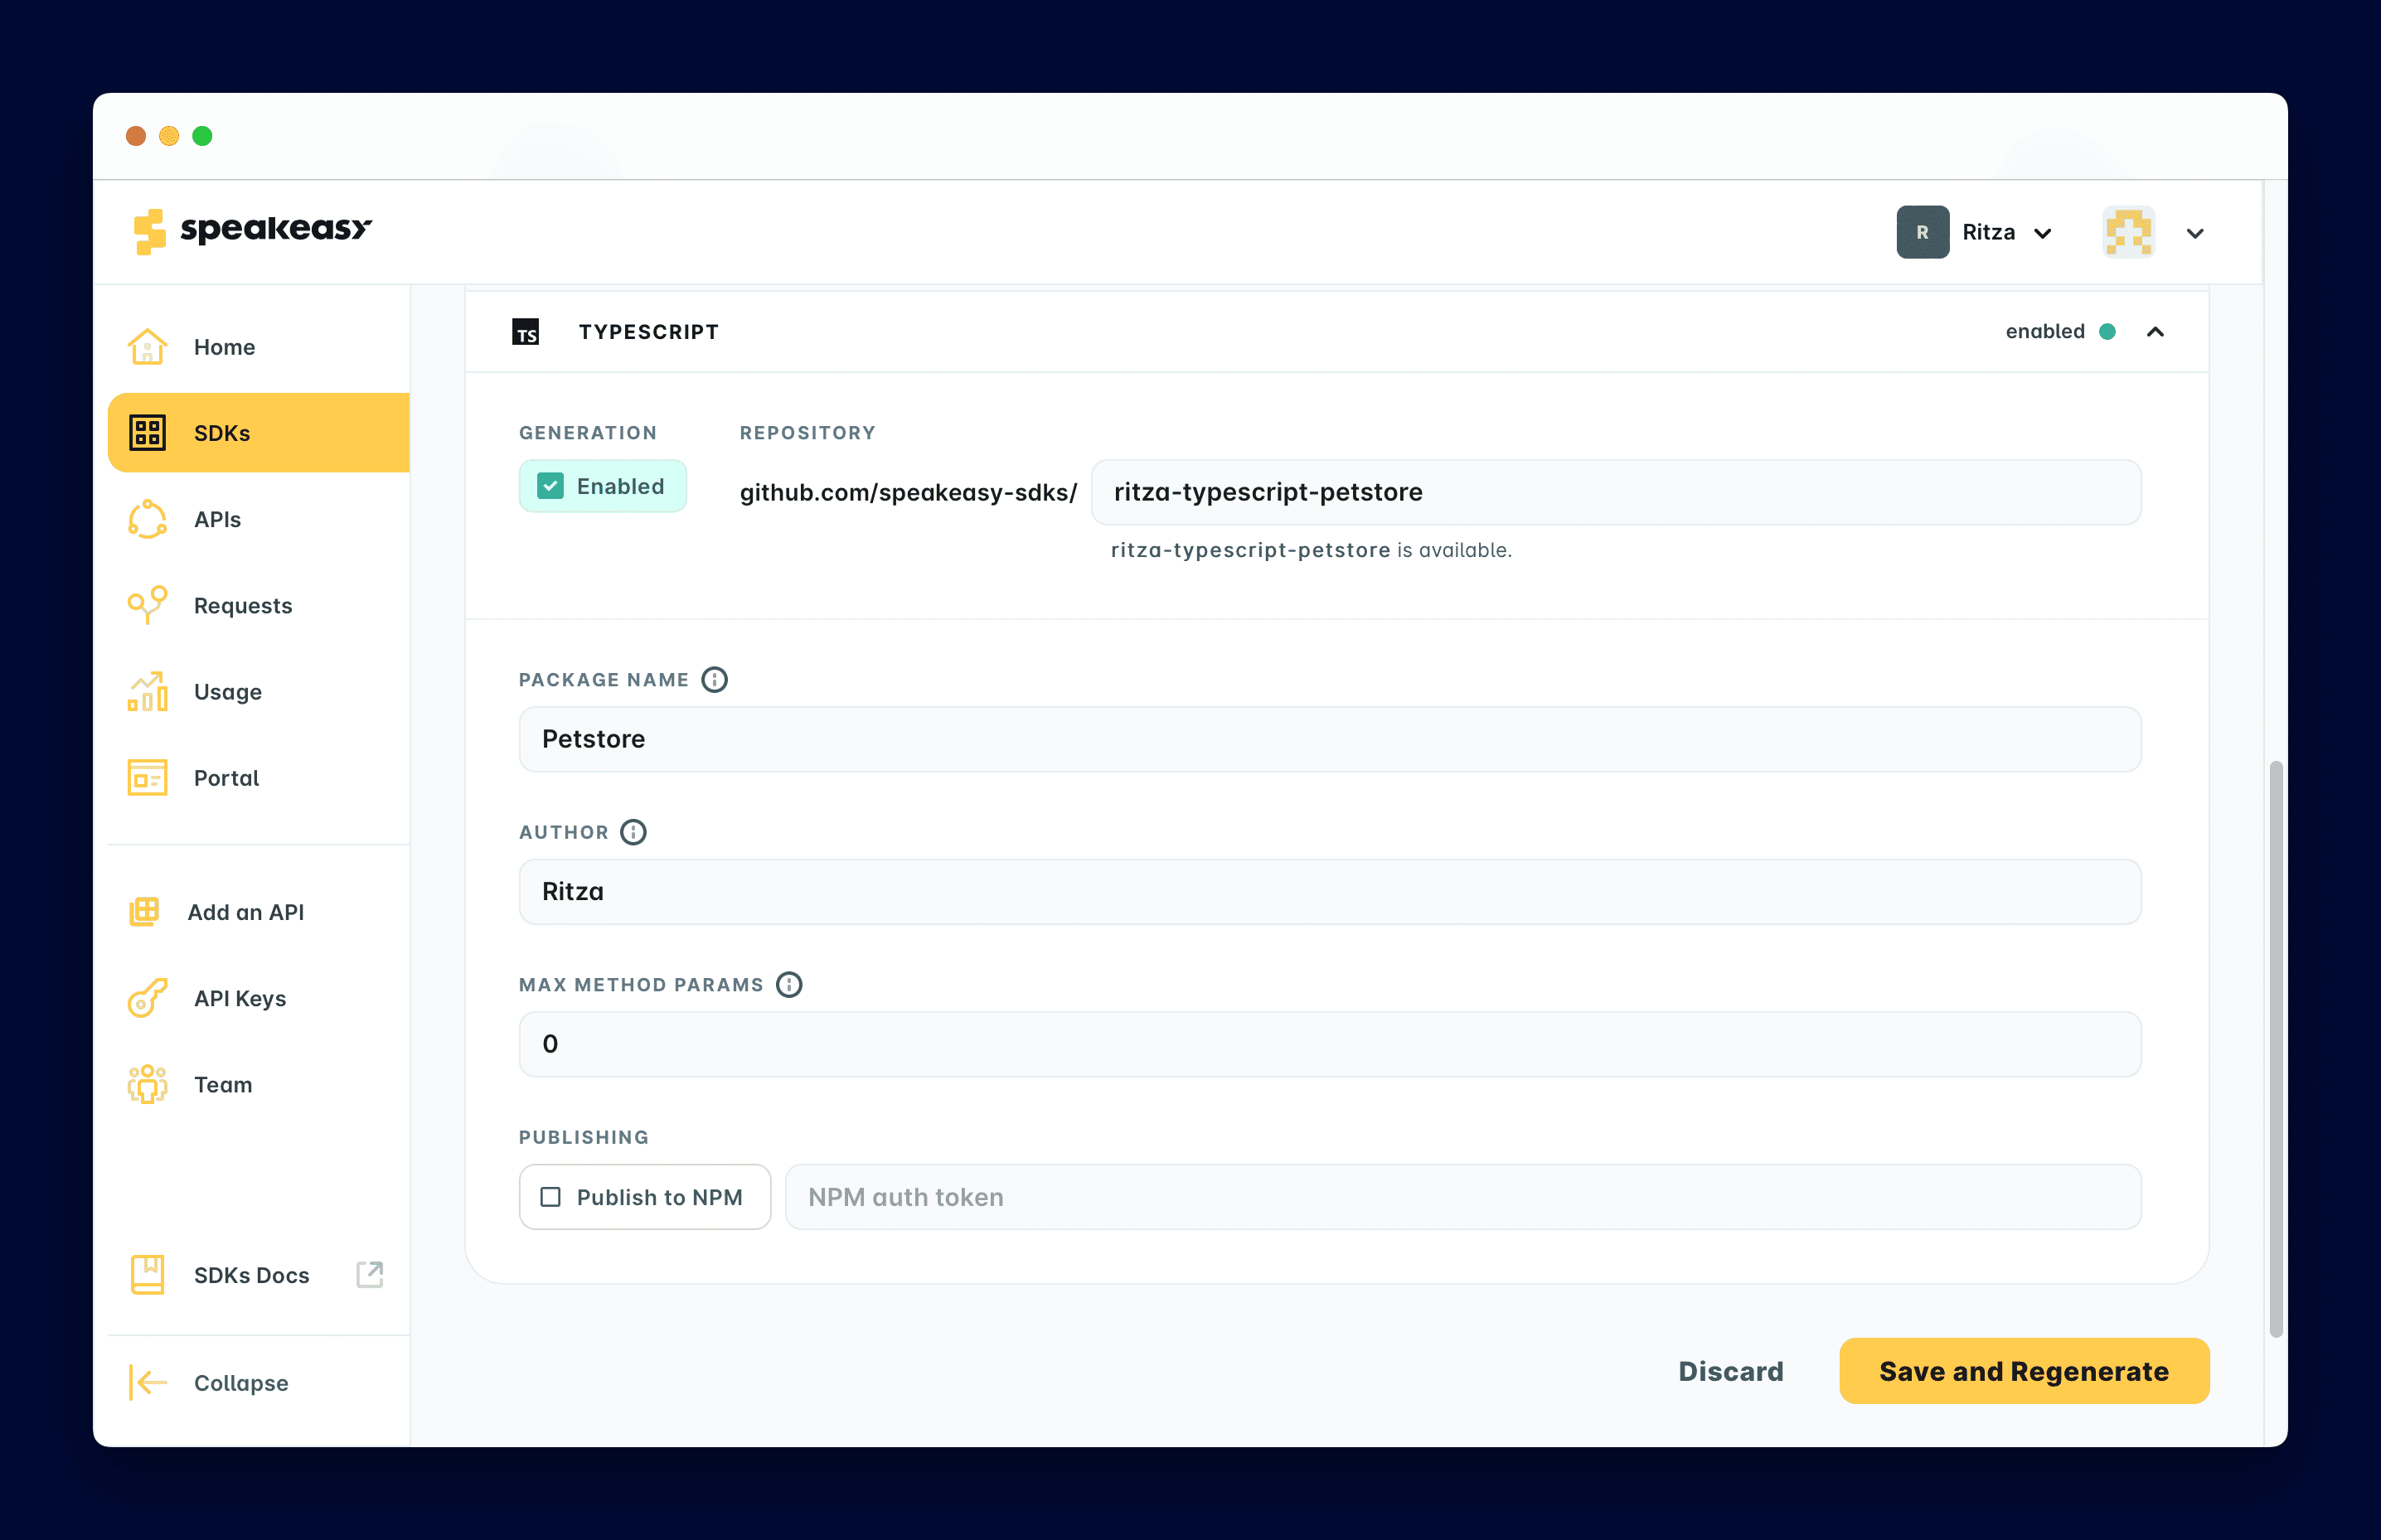Screen dimensions: 2381x1540
Task: Expand the puzzle piece icon menu
Action: coord(2195,232)
